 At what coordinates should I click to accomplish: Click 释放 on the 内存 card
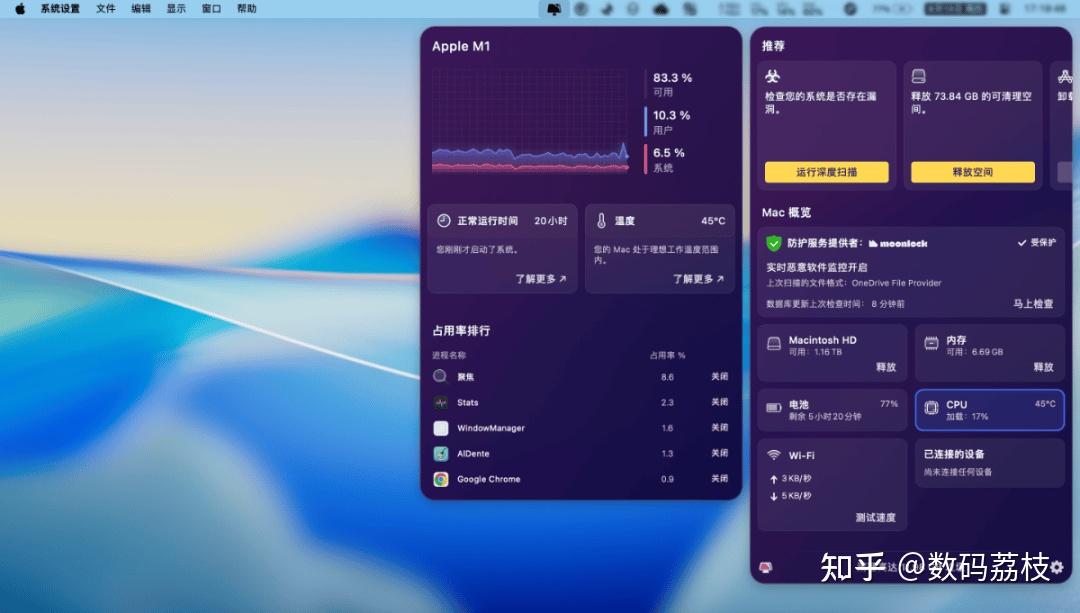[1043, 367]
